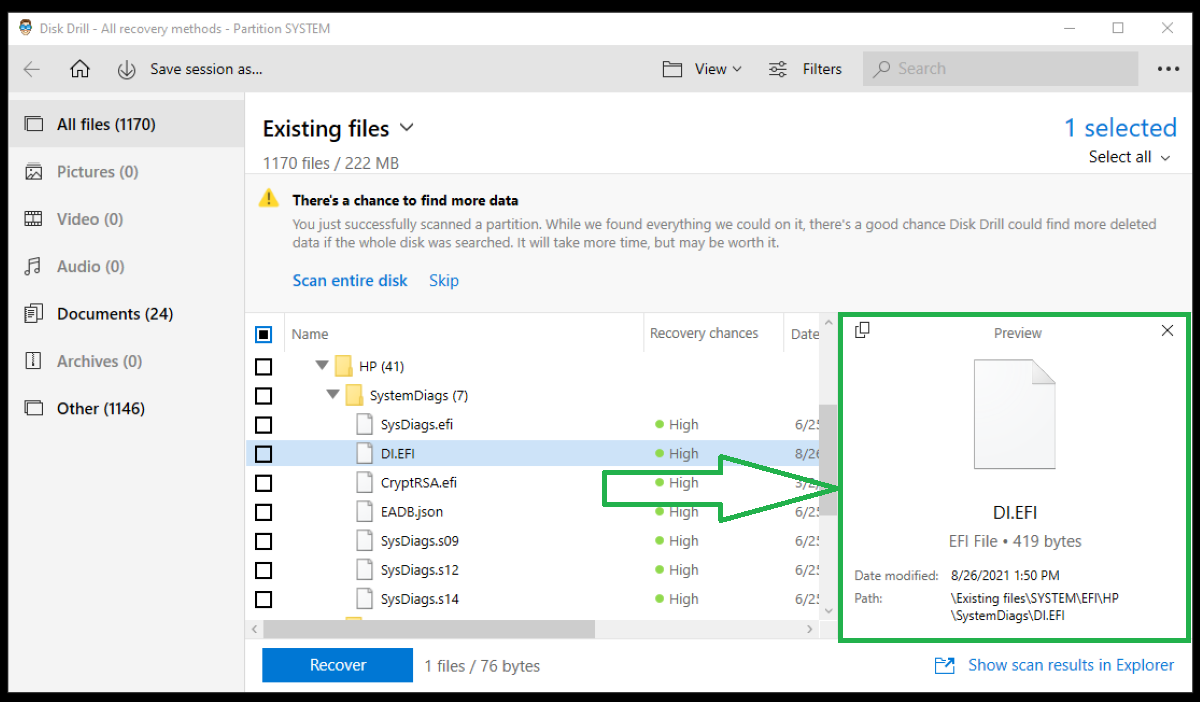
Task: Click the Show scan results Explorer icon
Action: click(x=944, y=665)
